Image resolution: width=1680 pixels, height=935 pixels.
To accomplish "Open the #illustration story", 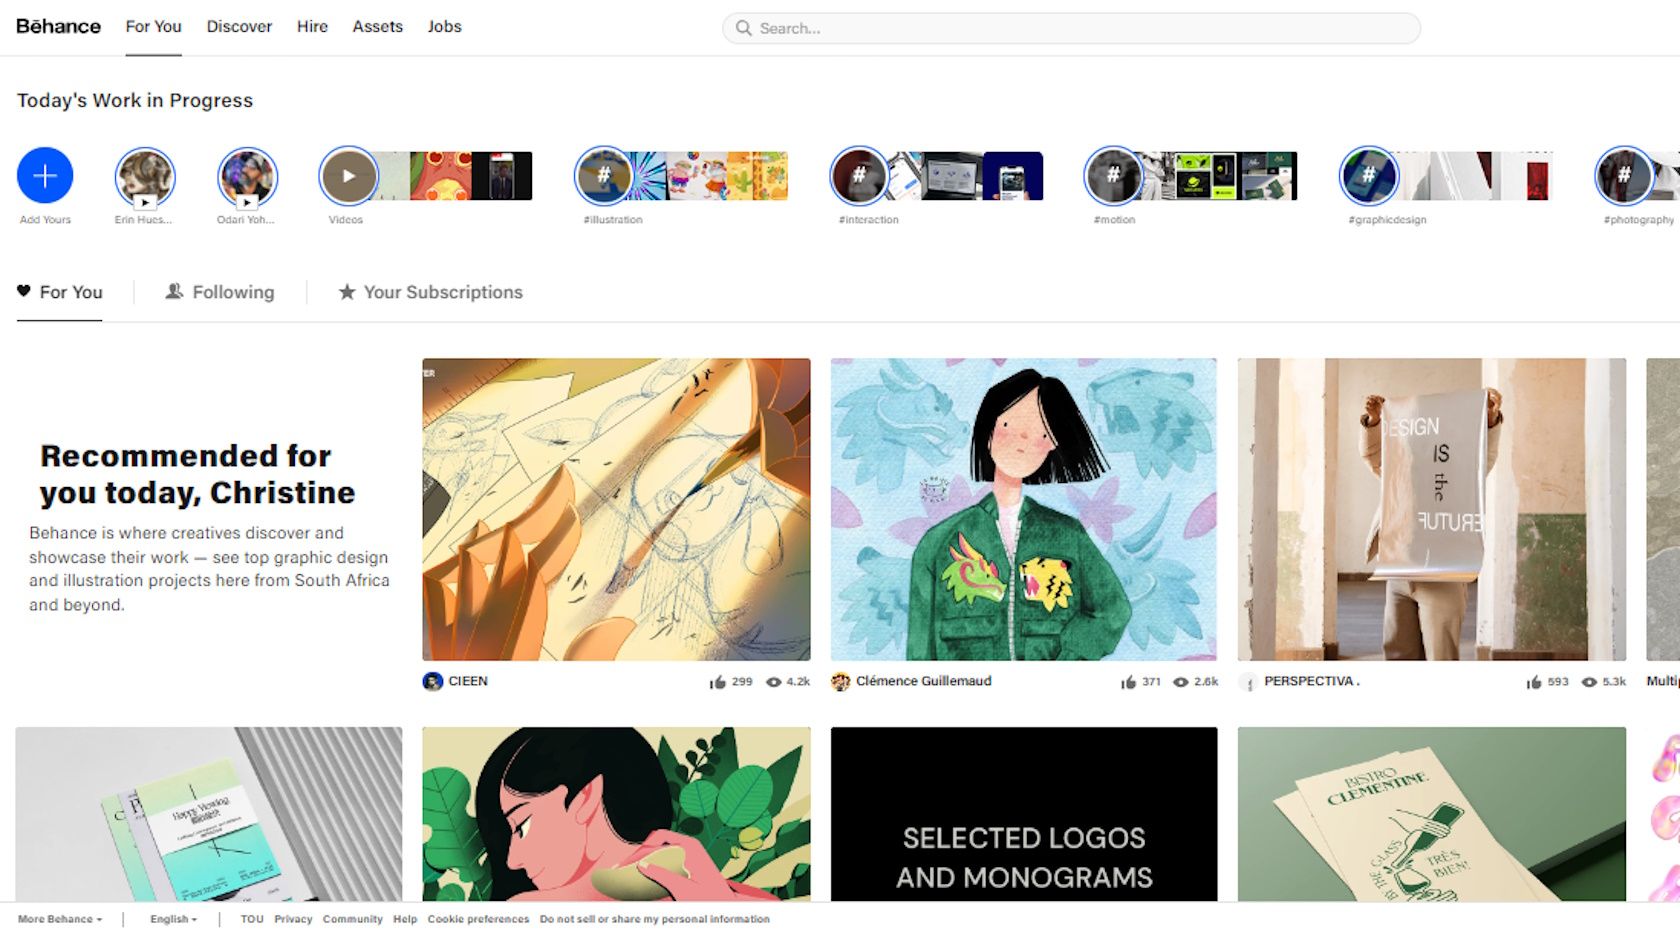I will (x=602, y=175).
